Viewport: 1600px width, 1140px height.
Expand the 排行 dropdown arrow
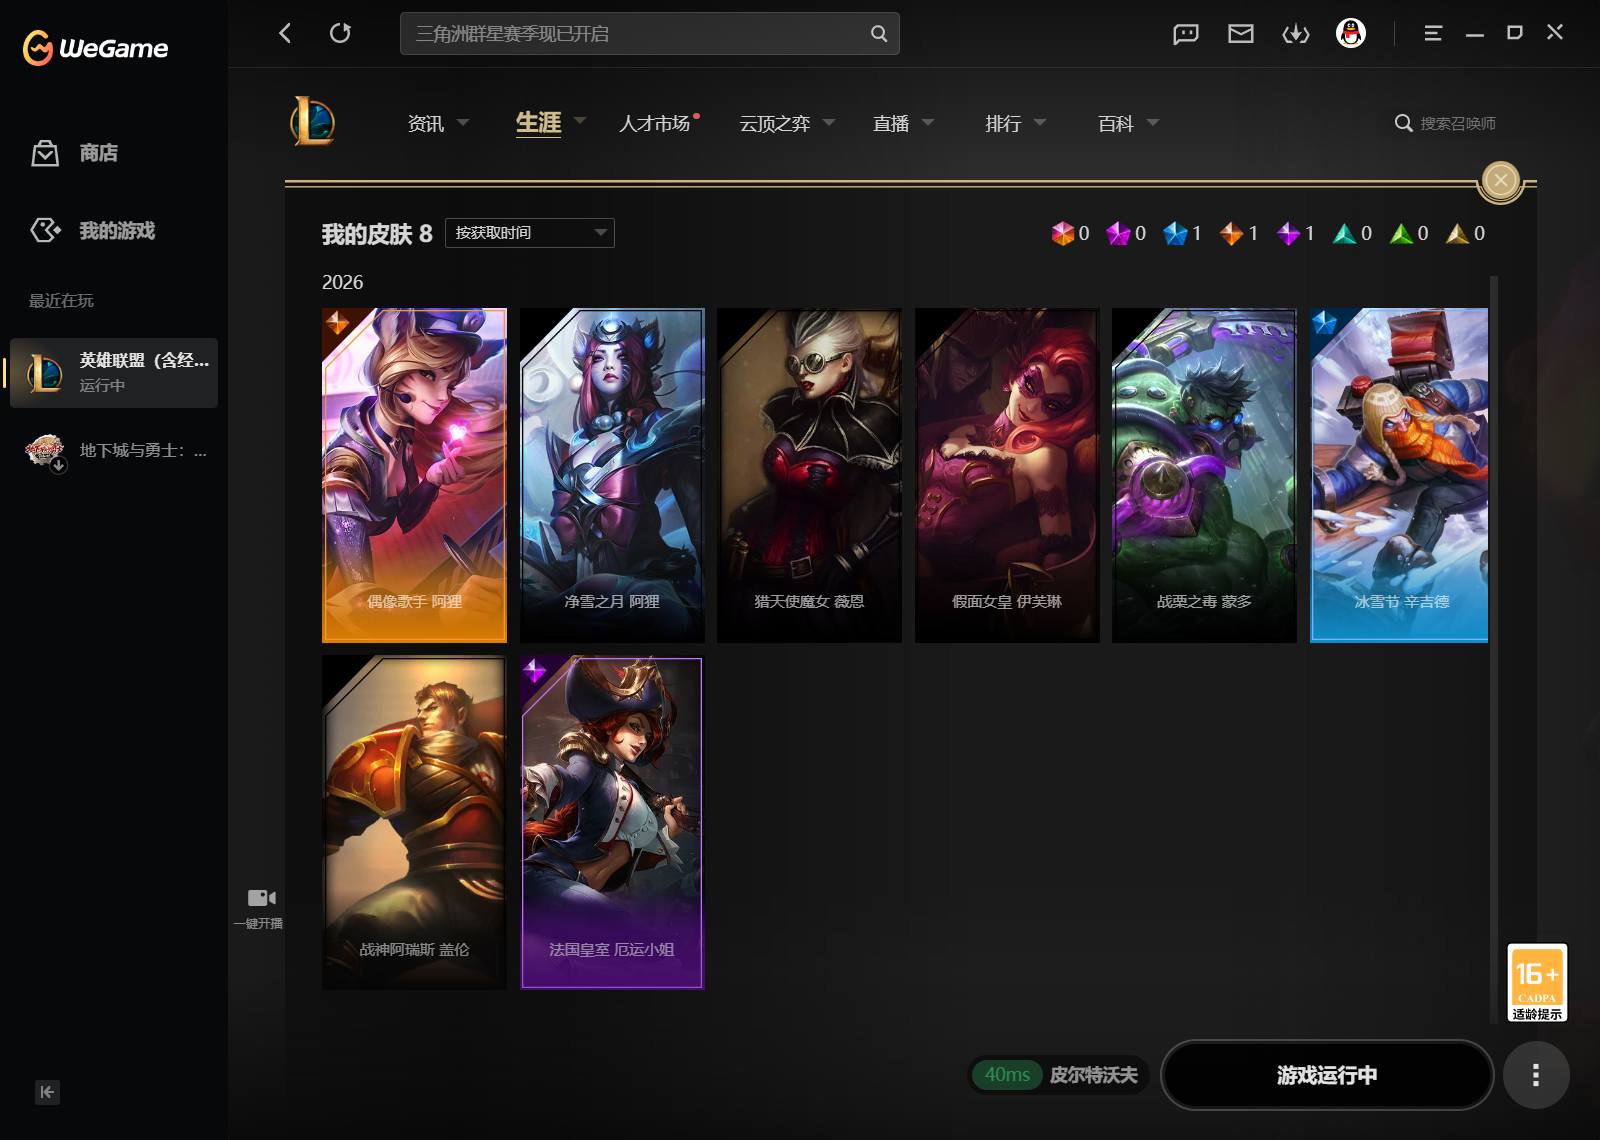tap(1040, 123)
